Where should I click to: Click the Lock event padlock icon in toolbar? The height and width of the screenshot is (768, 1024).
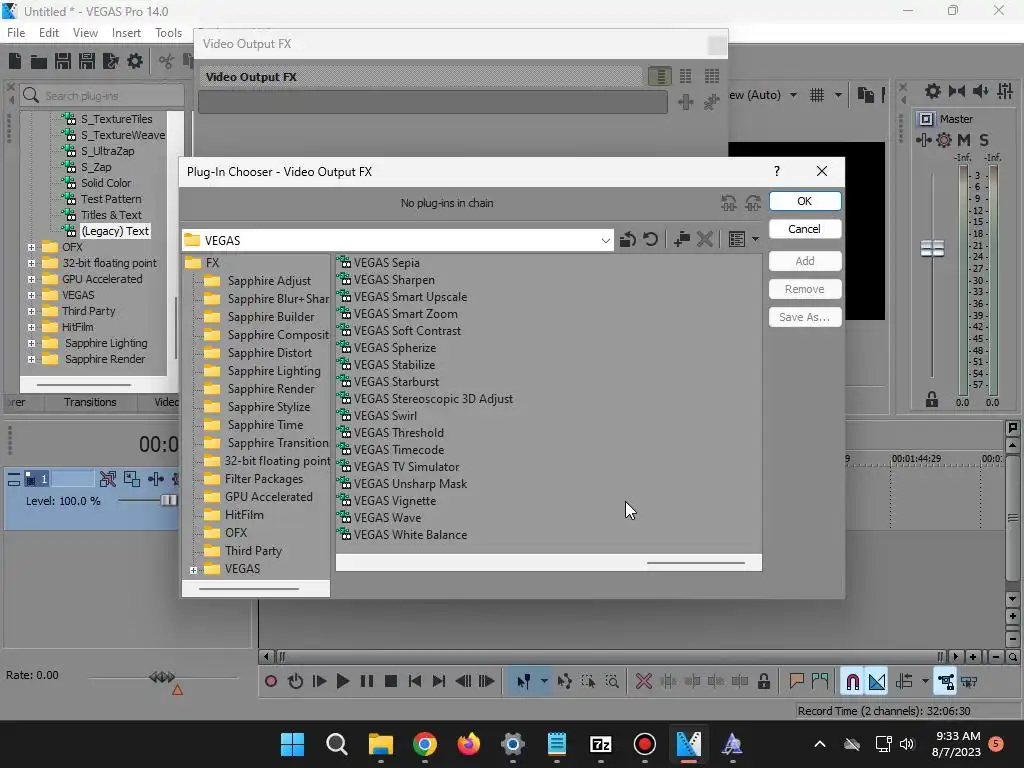[763, 682]
